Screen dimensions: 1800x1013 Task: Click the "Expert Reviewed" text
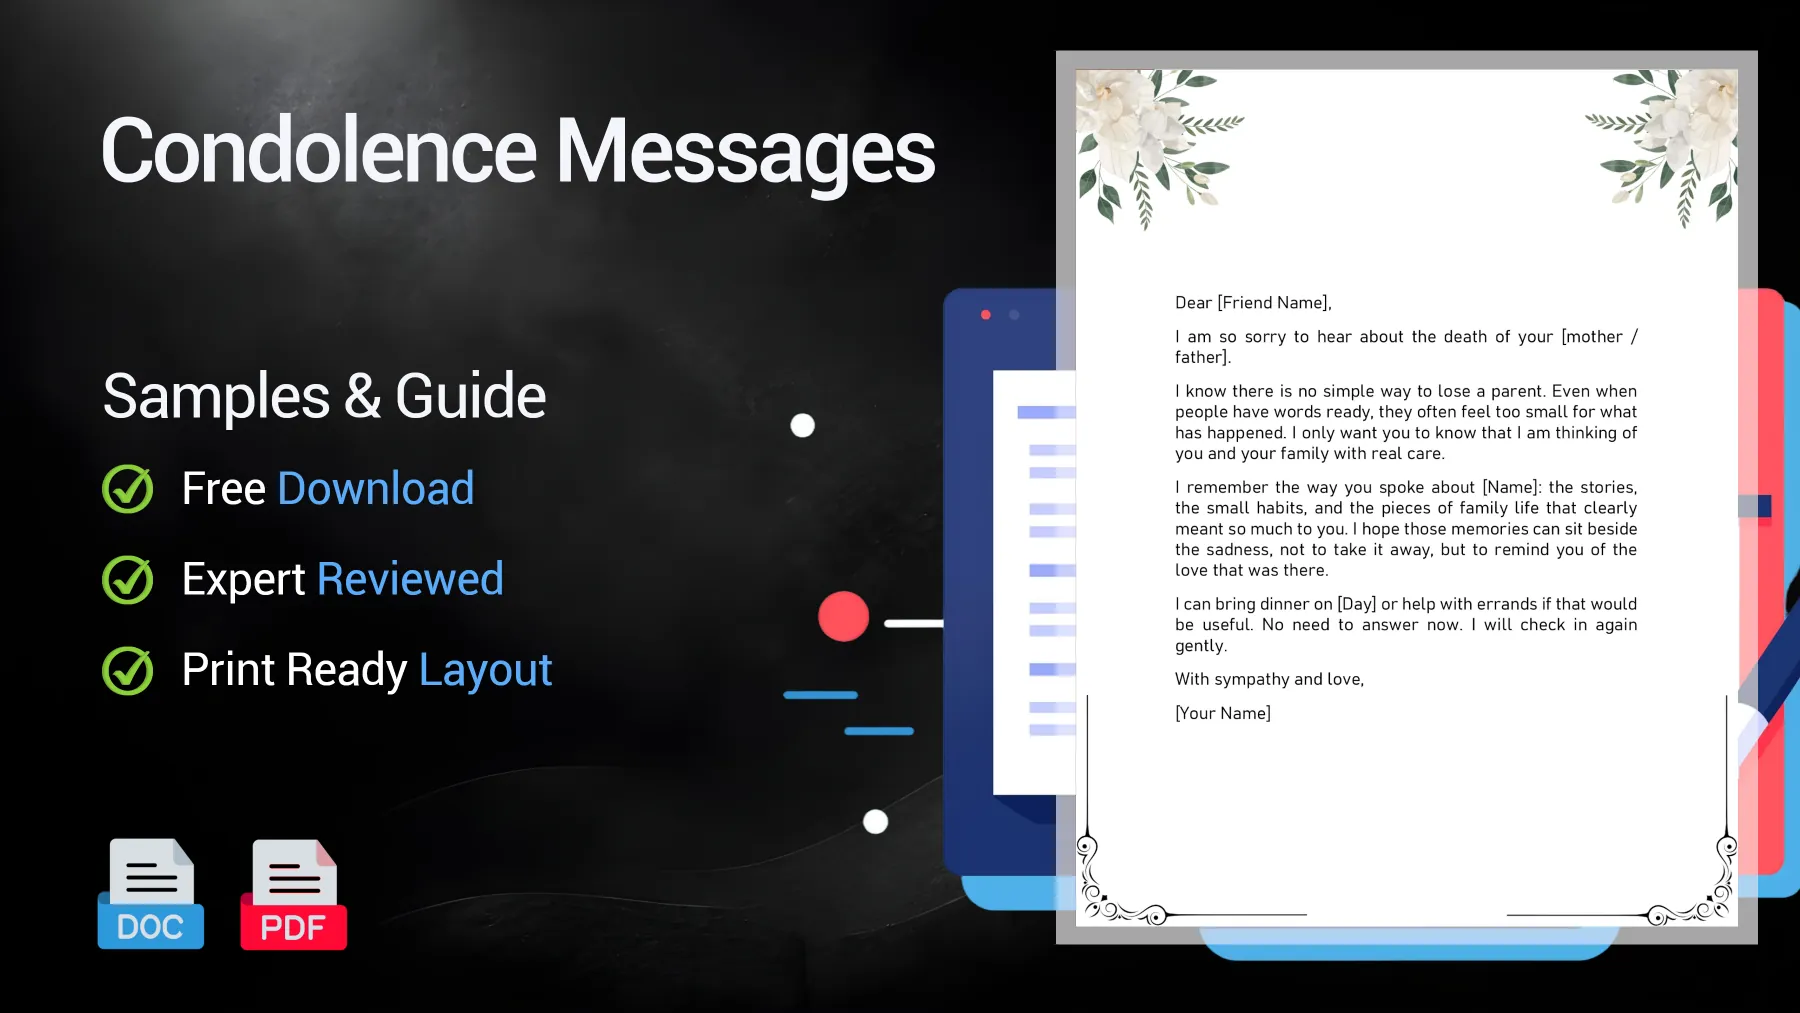[x=343, y=580]
